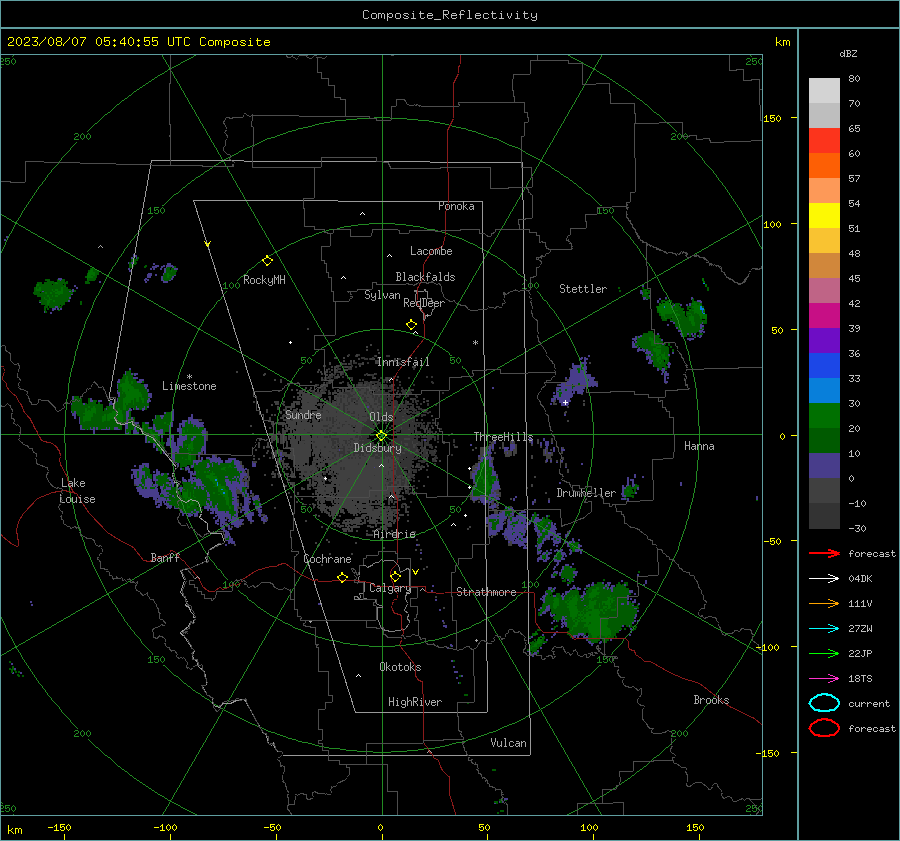Click the slate purple 10-0 dBZ swatch
The width and height of the screenshot is (900, 841).
(824, 466)
